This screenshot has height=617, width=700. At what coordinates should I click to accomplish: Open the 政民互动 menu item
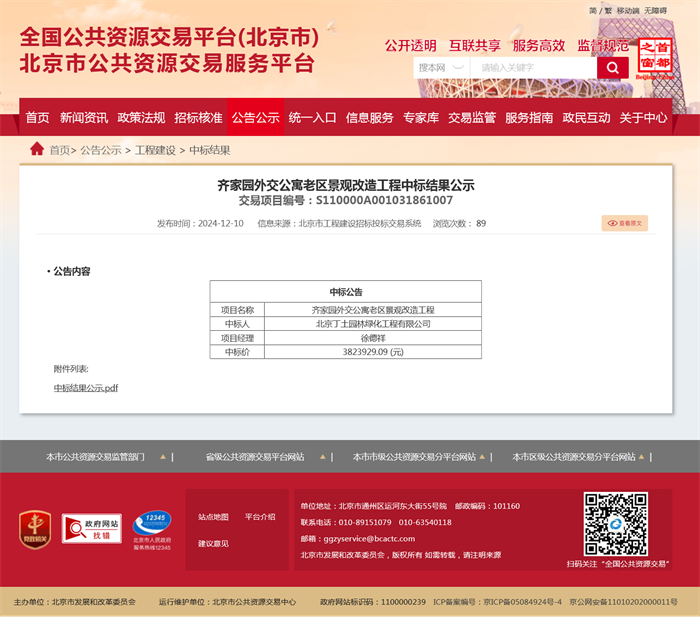[x=586, y=117]
